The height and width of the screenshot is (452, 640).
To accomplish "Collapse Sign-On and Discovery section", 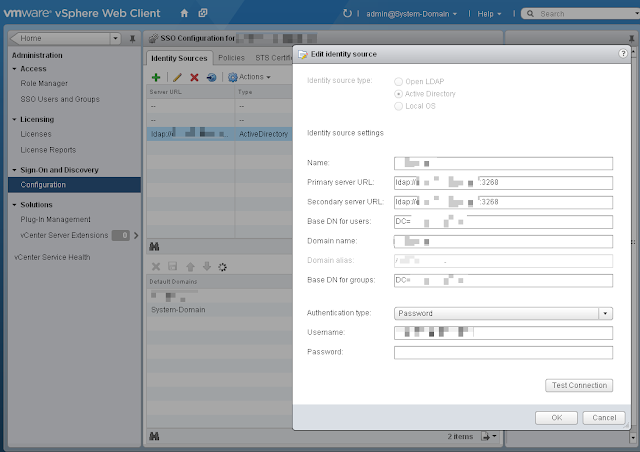I will [14, 170].
